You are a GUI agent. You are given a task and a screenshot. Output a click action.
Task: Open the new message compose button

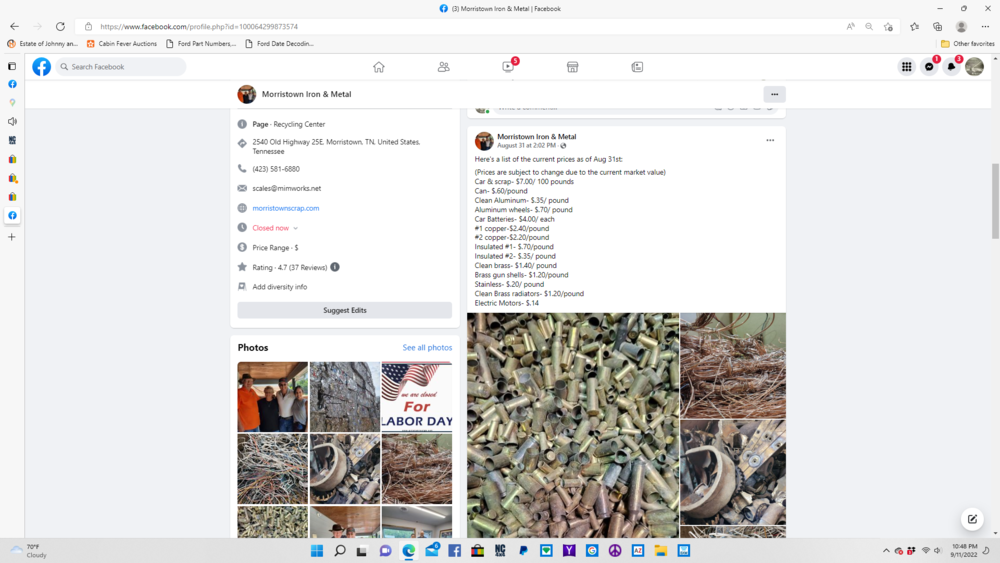pyautogui.click(x=972, y=519)
